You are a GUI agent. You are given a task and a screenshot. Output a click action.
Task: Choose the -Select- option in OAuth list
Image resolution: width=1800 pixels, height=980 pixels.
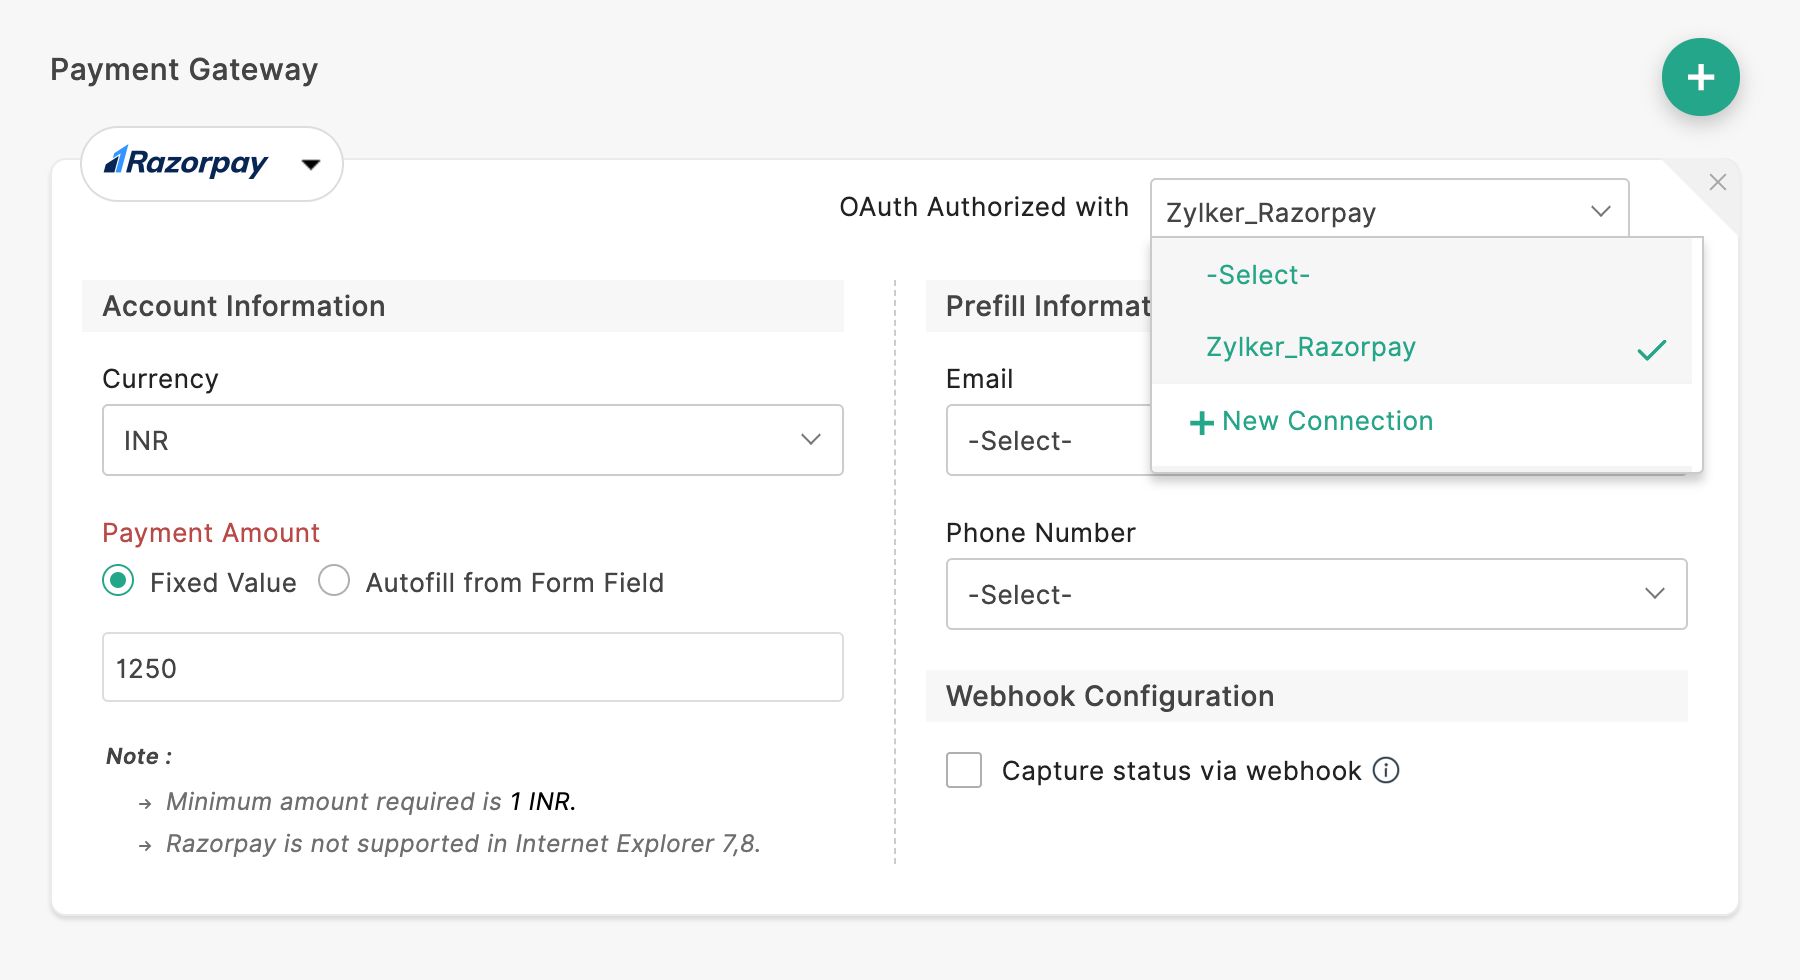click(x=1258, y=275)
